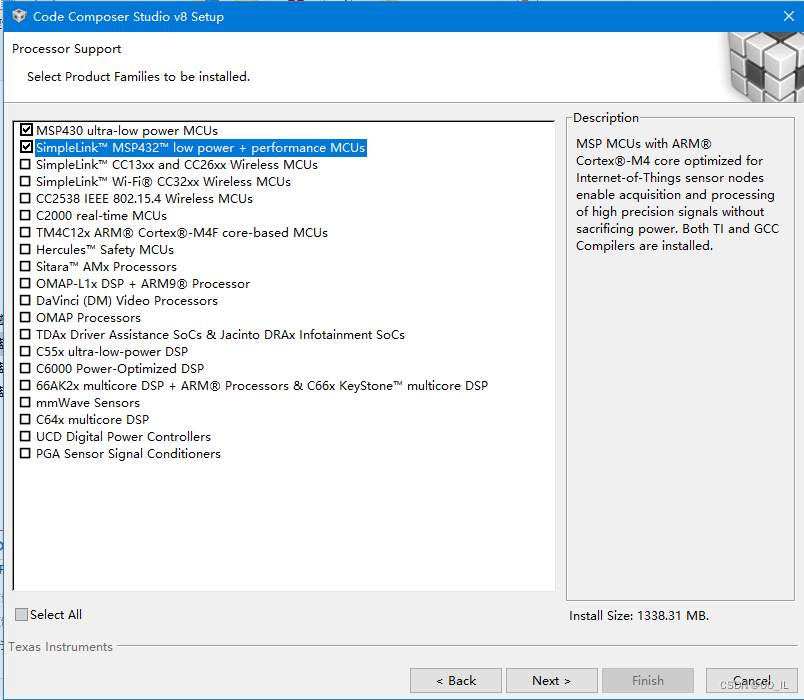
Task: Select the 'C2000 real-time MCUs' row label
Action: click(102, 215)
